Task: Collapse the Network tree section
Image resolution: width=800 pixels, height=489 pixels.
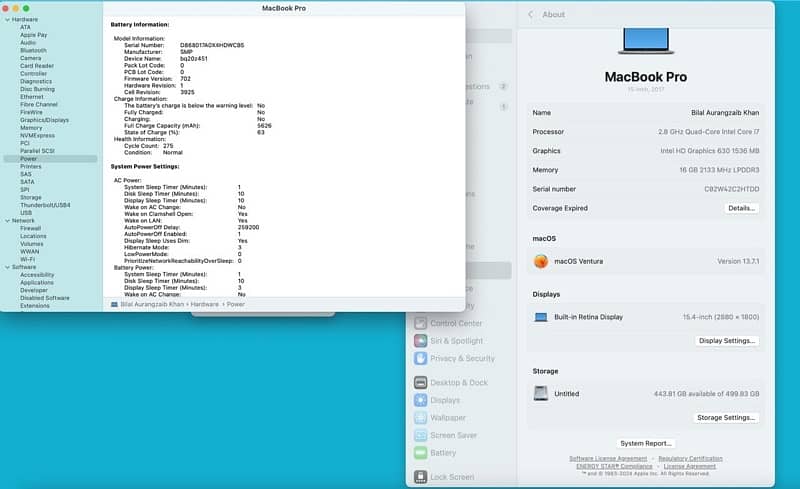Action: 5,220
